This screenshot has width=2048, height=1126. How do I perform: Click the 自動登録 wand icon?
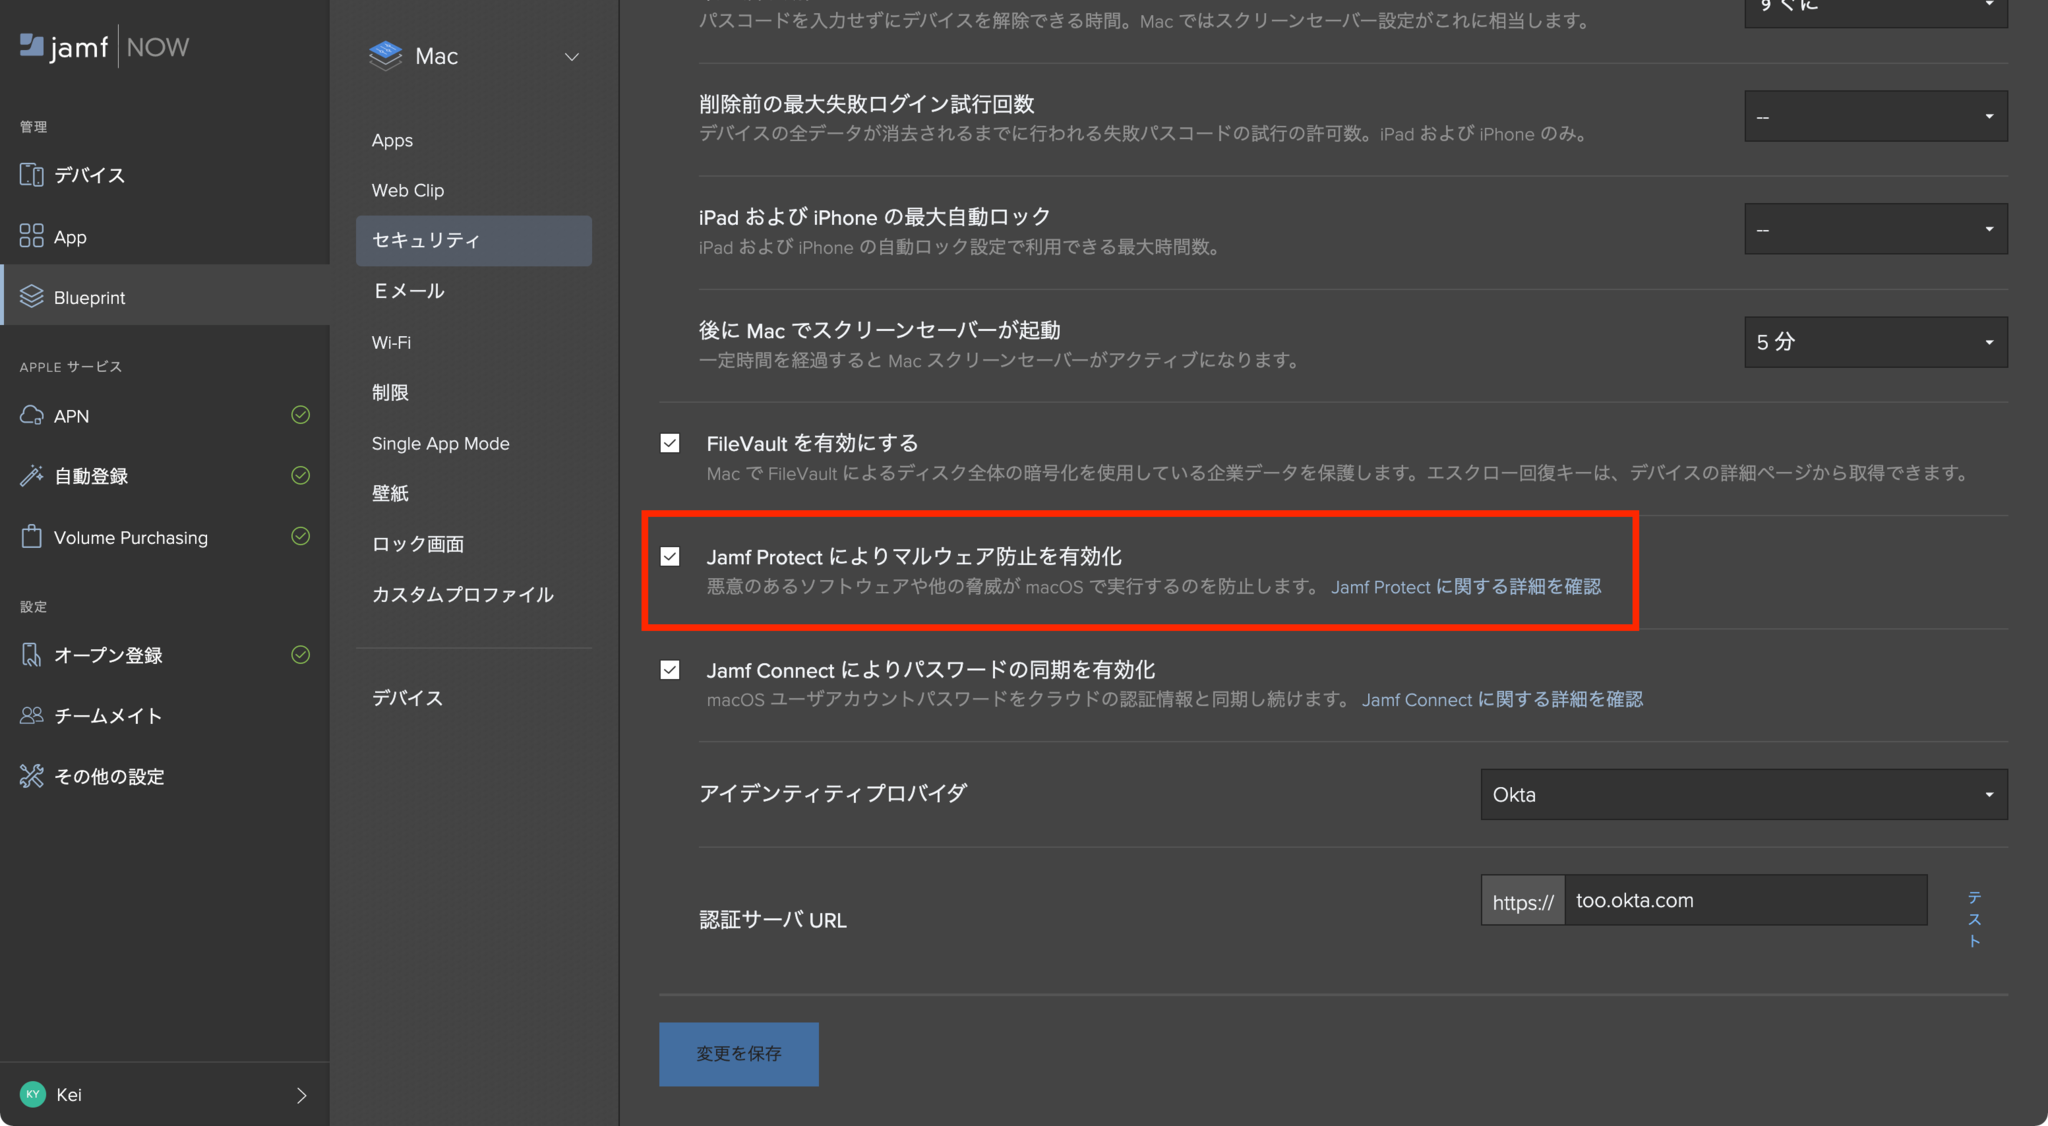[31, 476]
